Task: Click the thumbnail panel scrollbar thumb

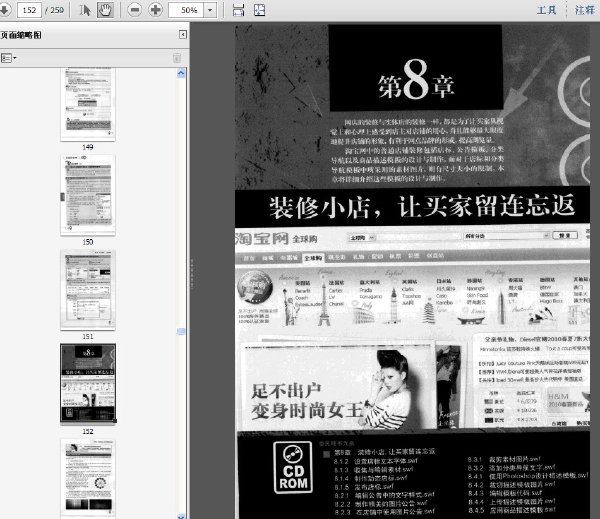Action: 181,331
